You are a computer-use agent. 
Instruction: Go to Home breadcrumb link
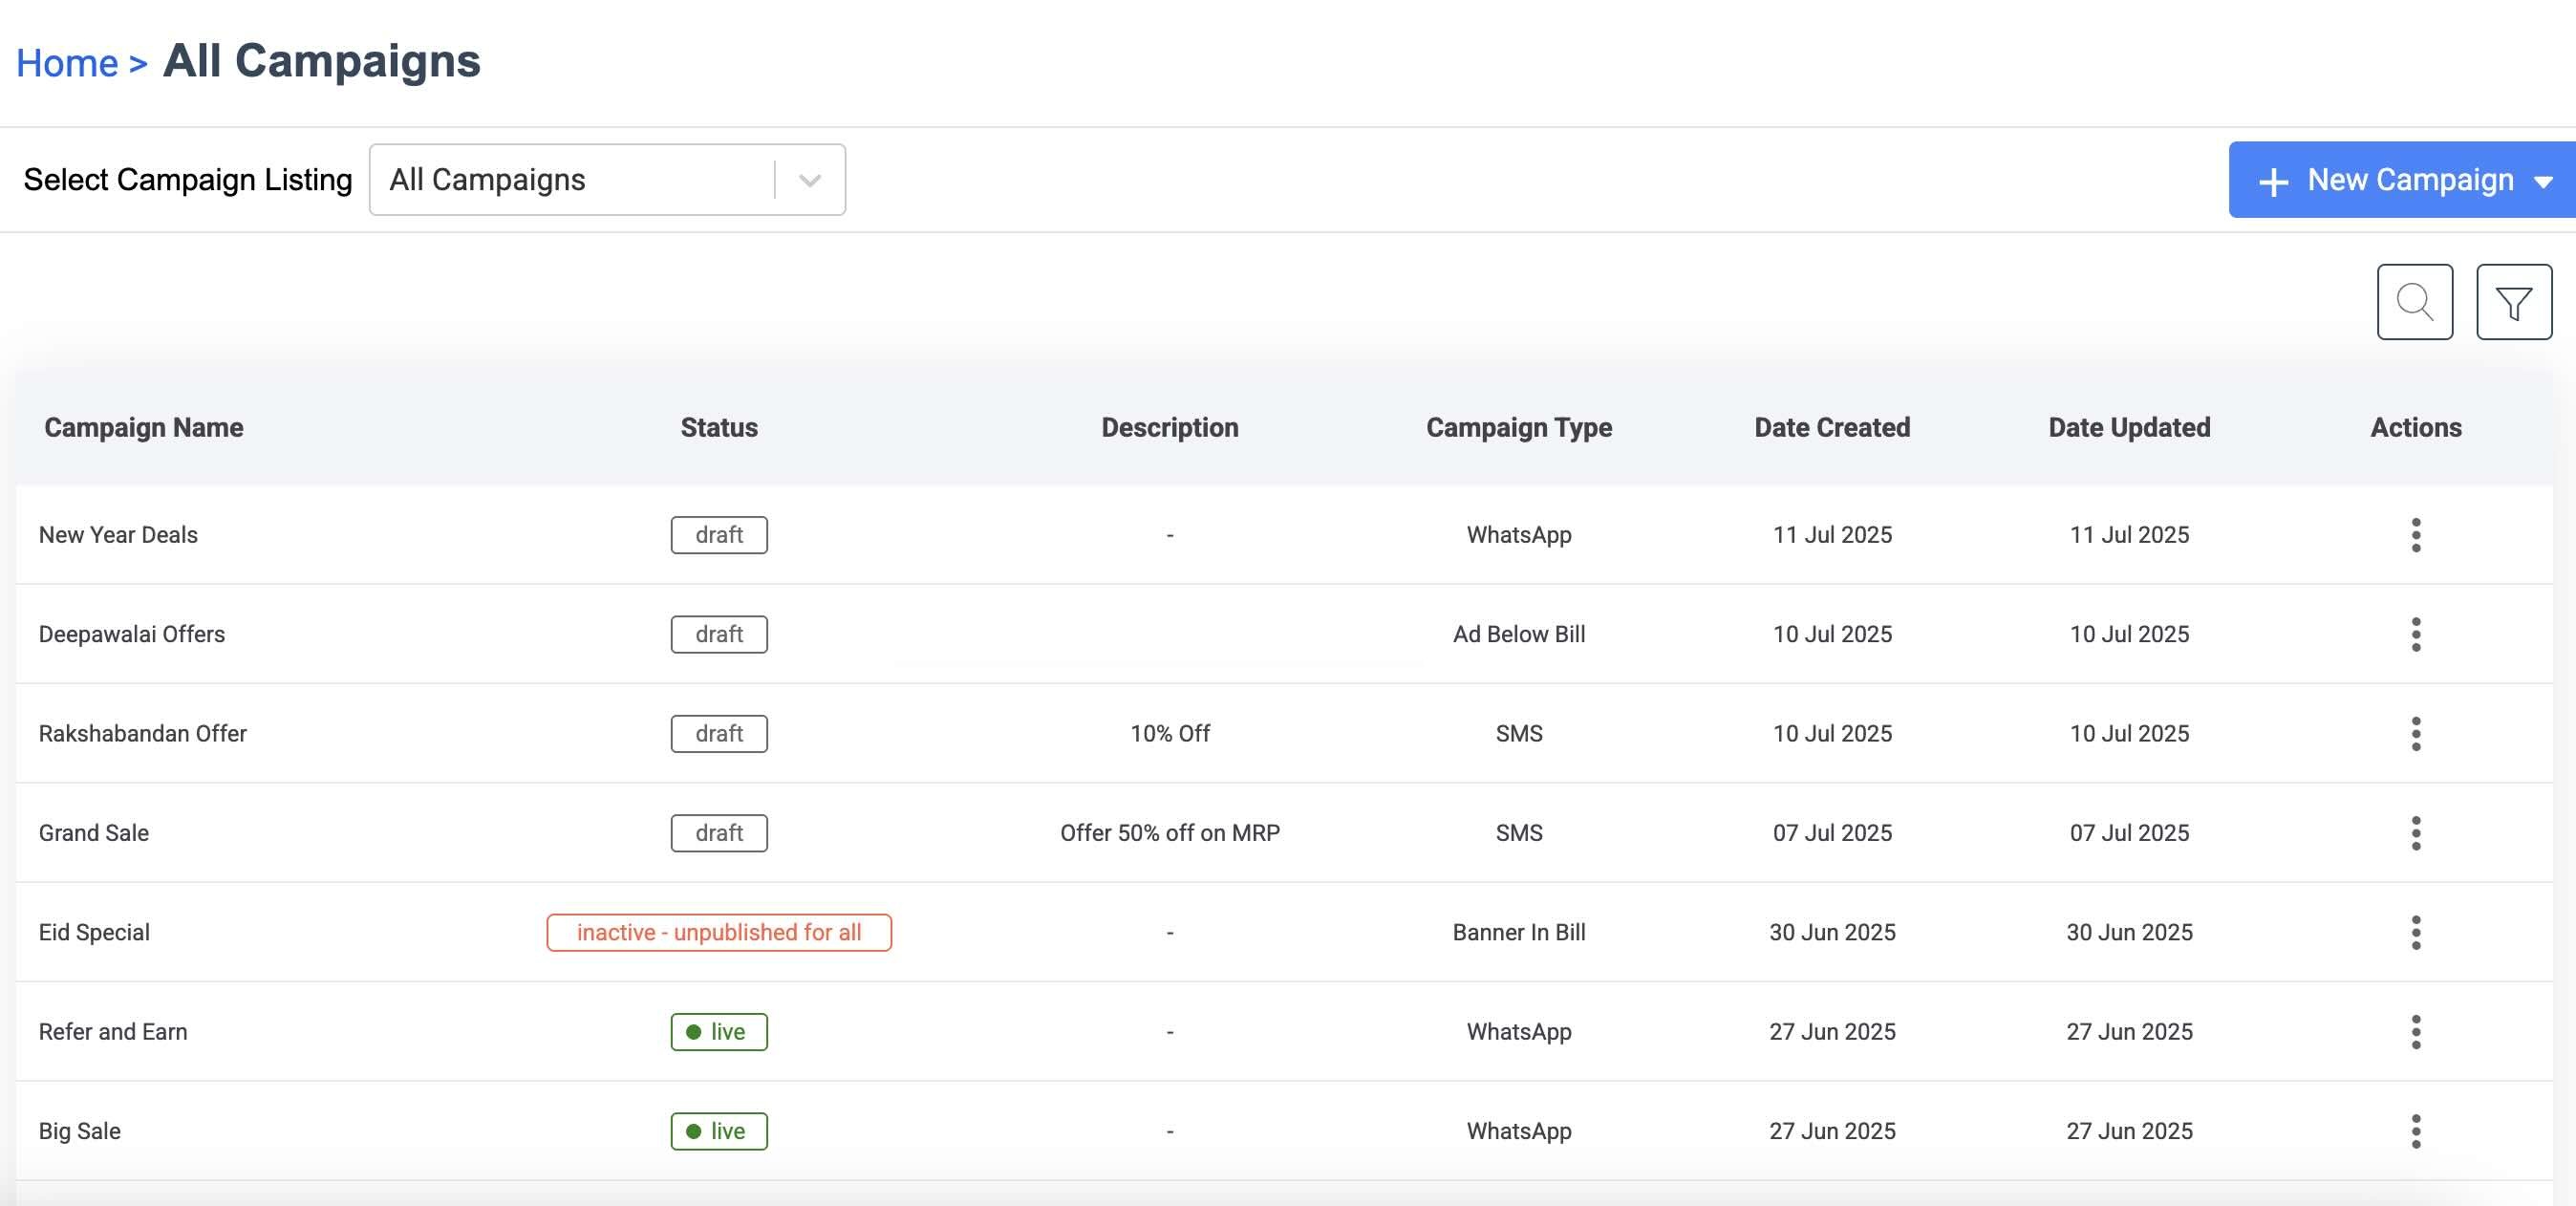(x=67, y=63)
